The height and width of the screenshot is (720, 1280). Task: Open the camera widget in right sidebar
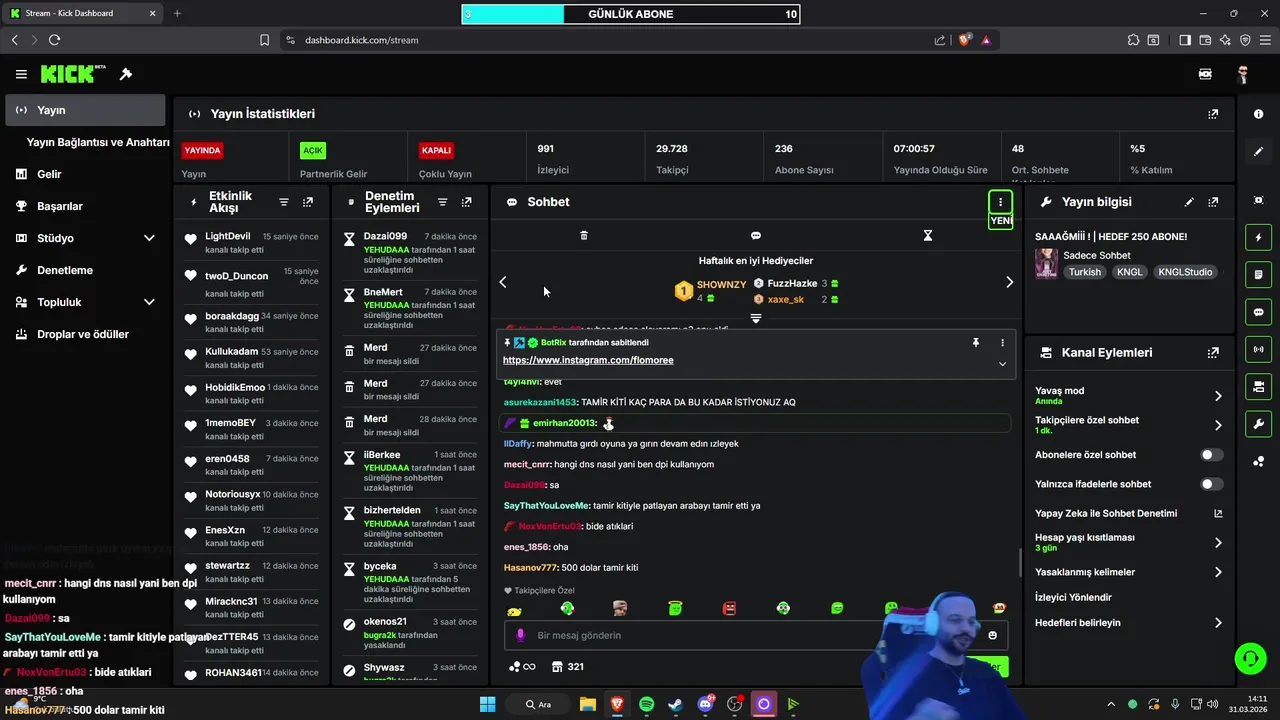(1258, 386)
